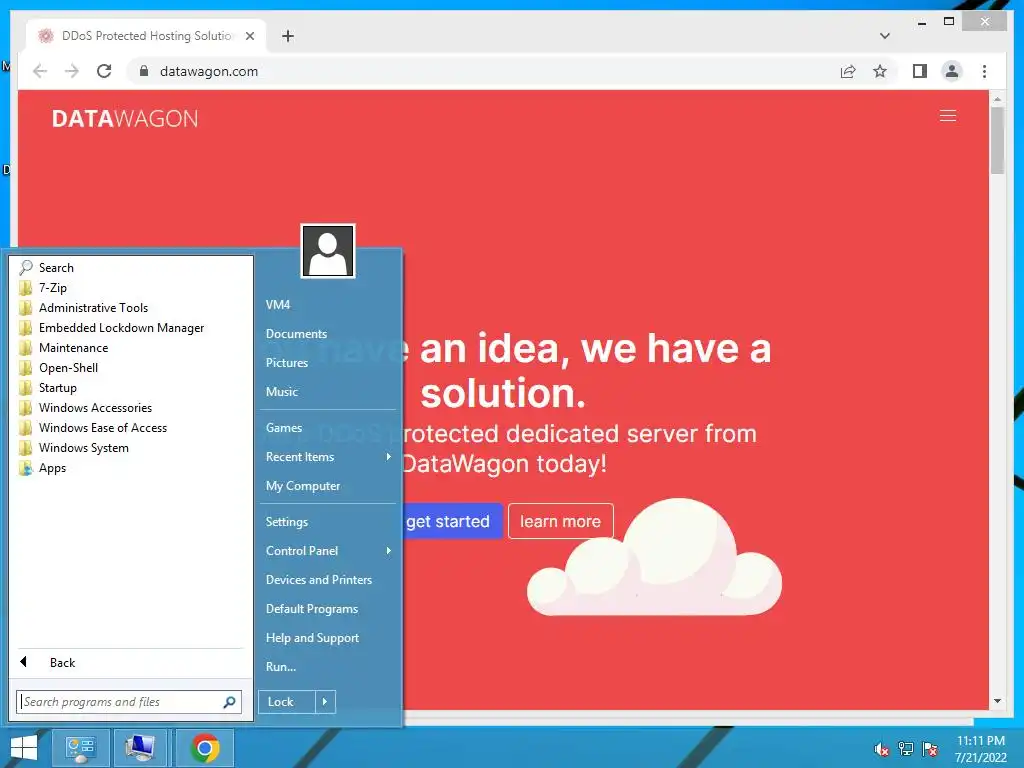Go back in Chrome history
Screen dimensions: 1024x768
click(40, 71)
